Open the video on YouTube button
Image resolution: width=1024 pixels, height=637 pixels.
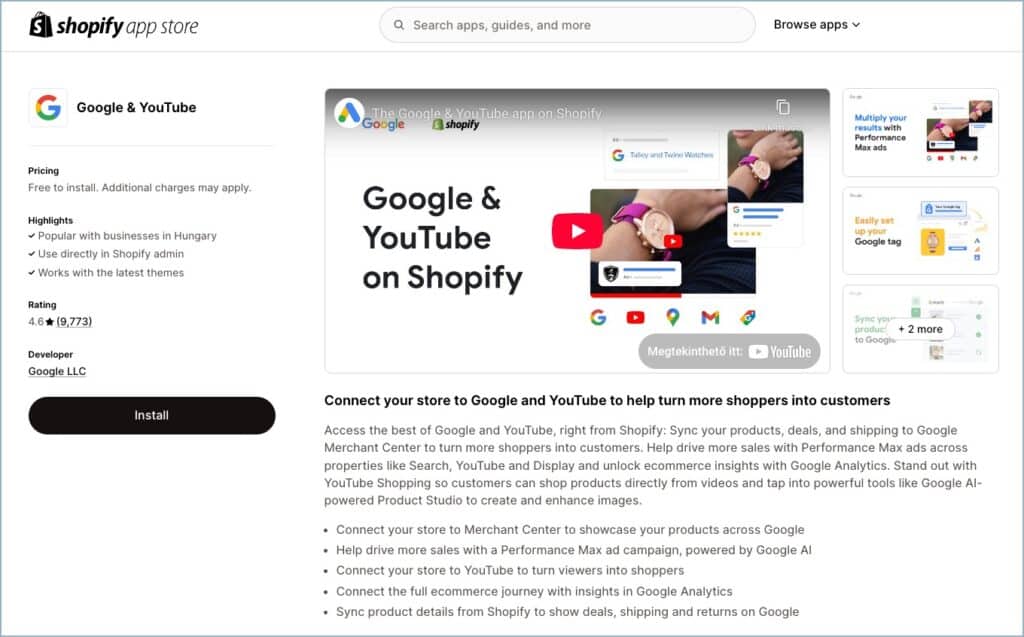pyautogui.click(x=729, y=351)
